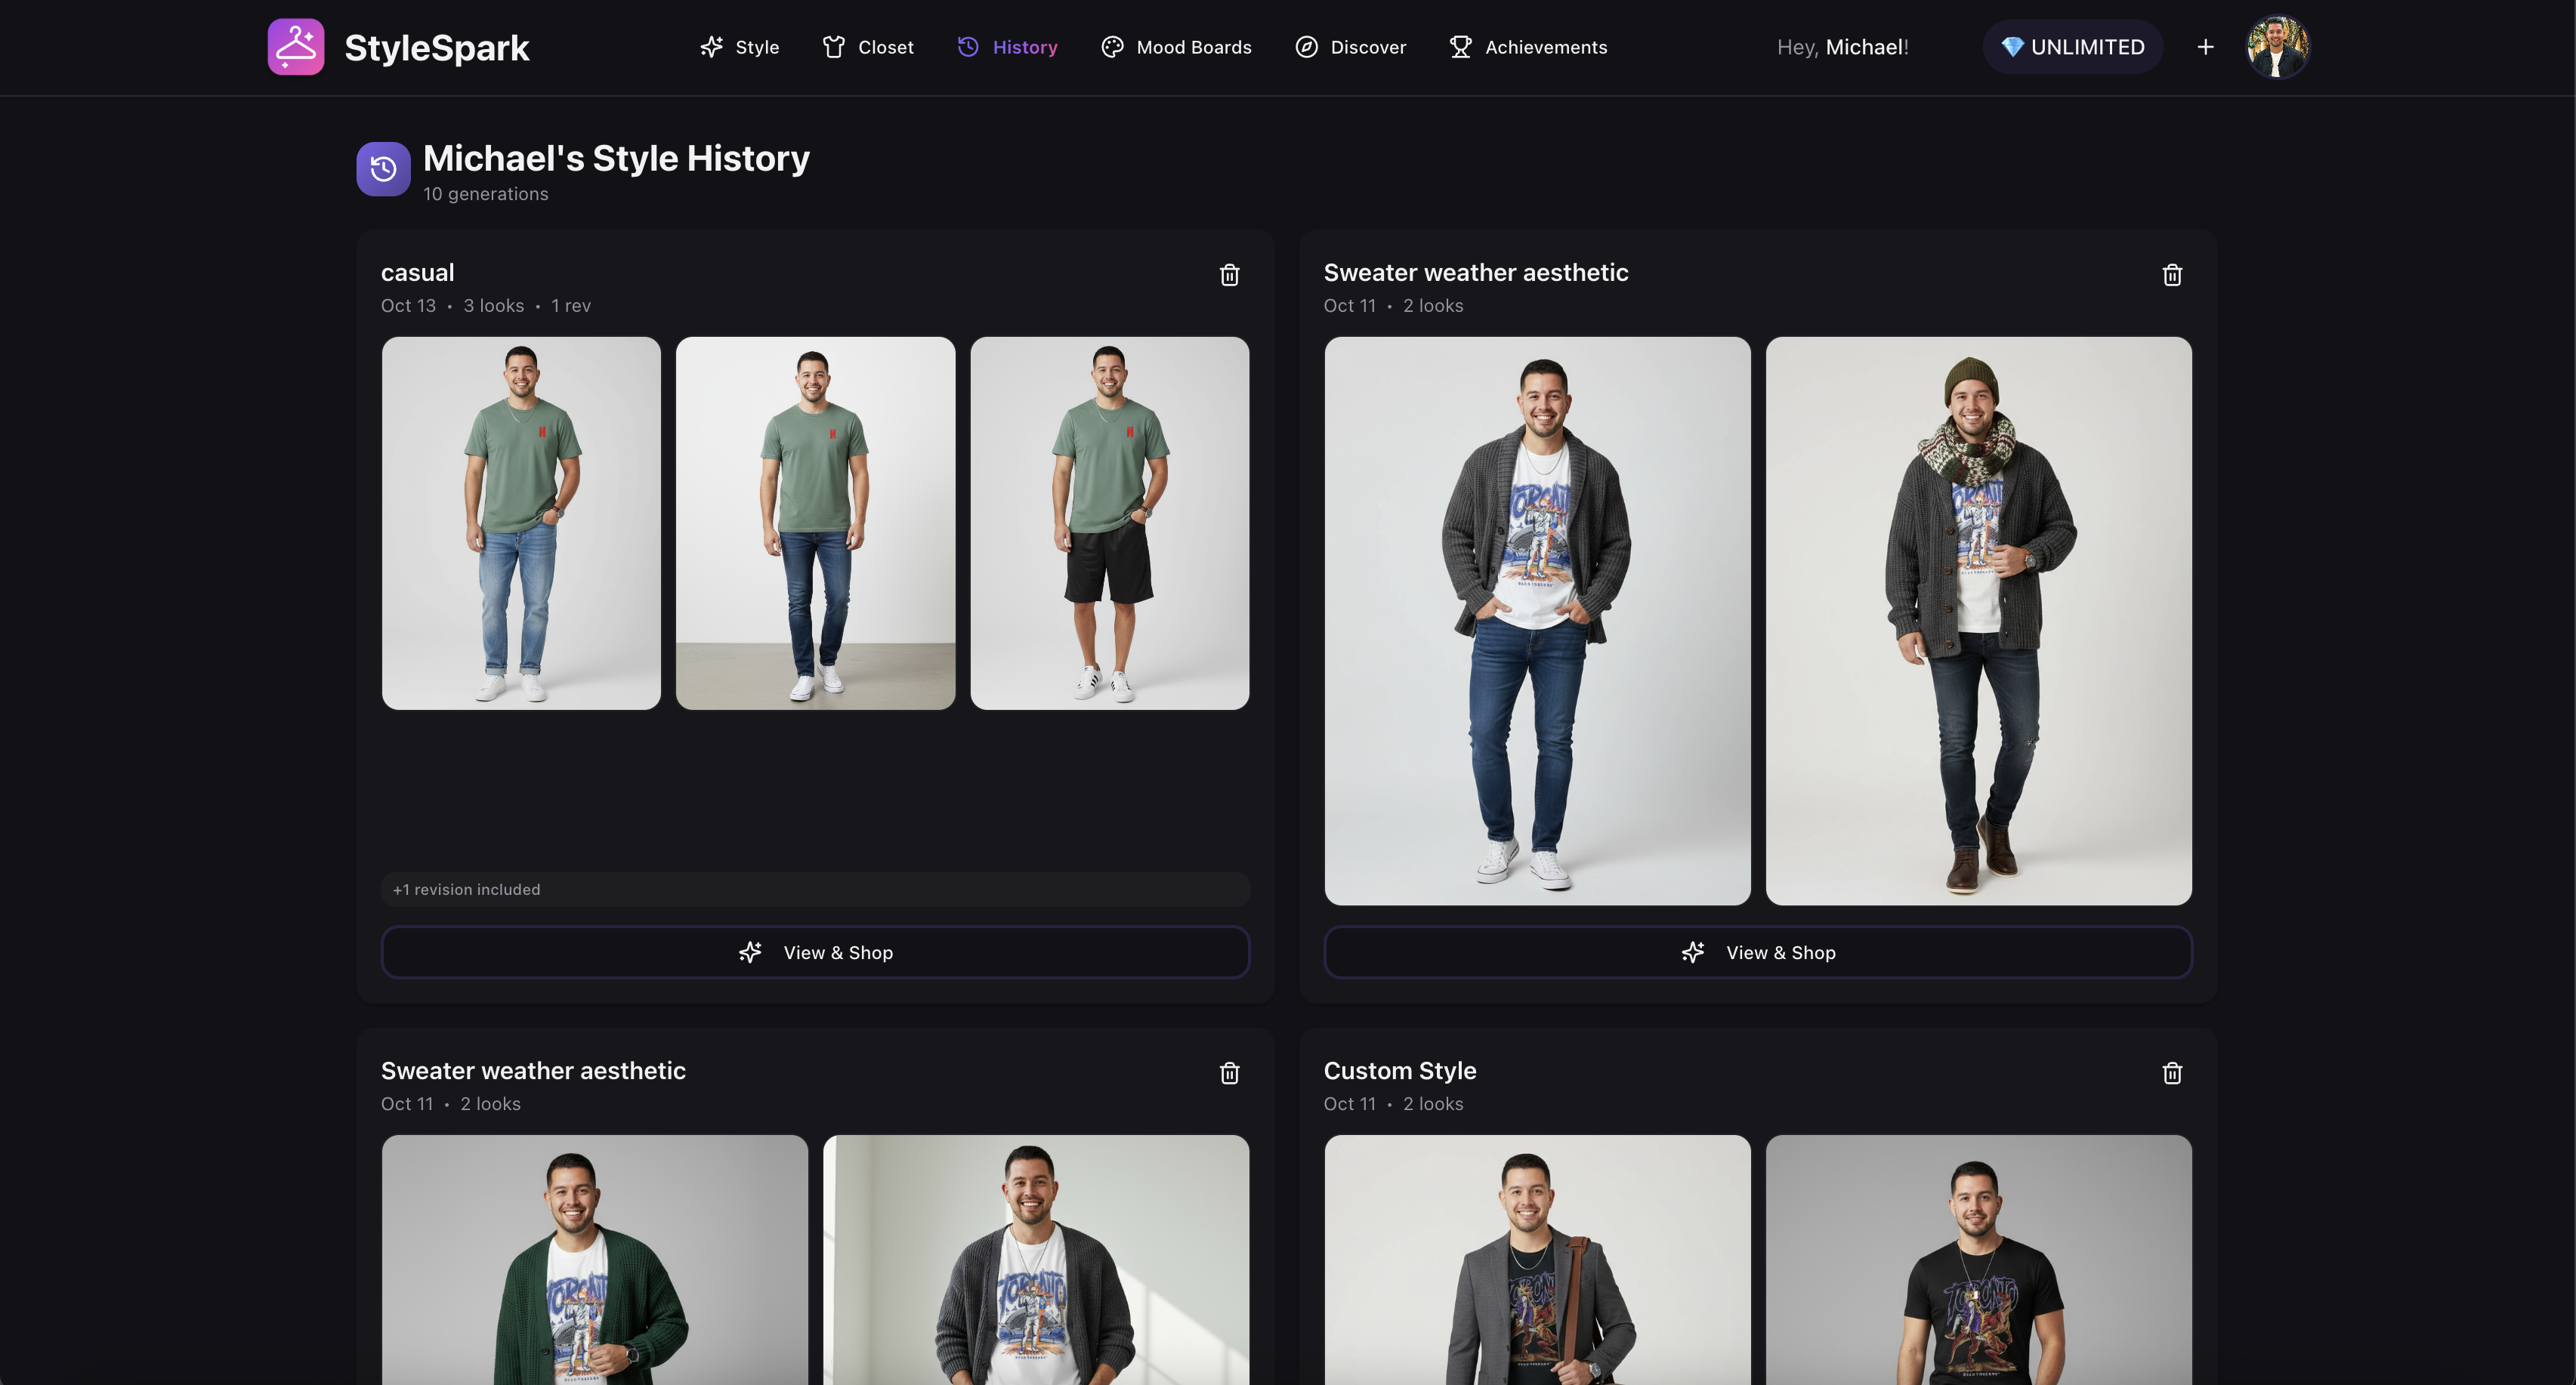
Task: Delete the Custom Style generation
Action: pyautogui.click(x=2172, y=1073)
